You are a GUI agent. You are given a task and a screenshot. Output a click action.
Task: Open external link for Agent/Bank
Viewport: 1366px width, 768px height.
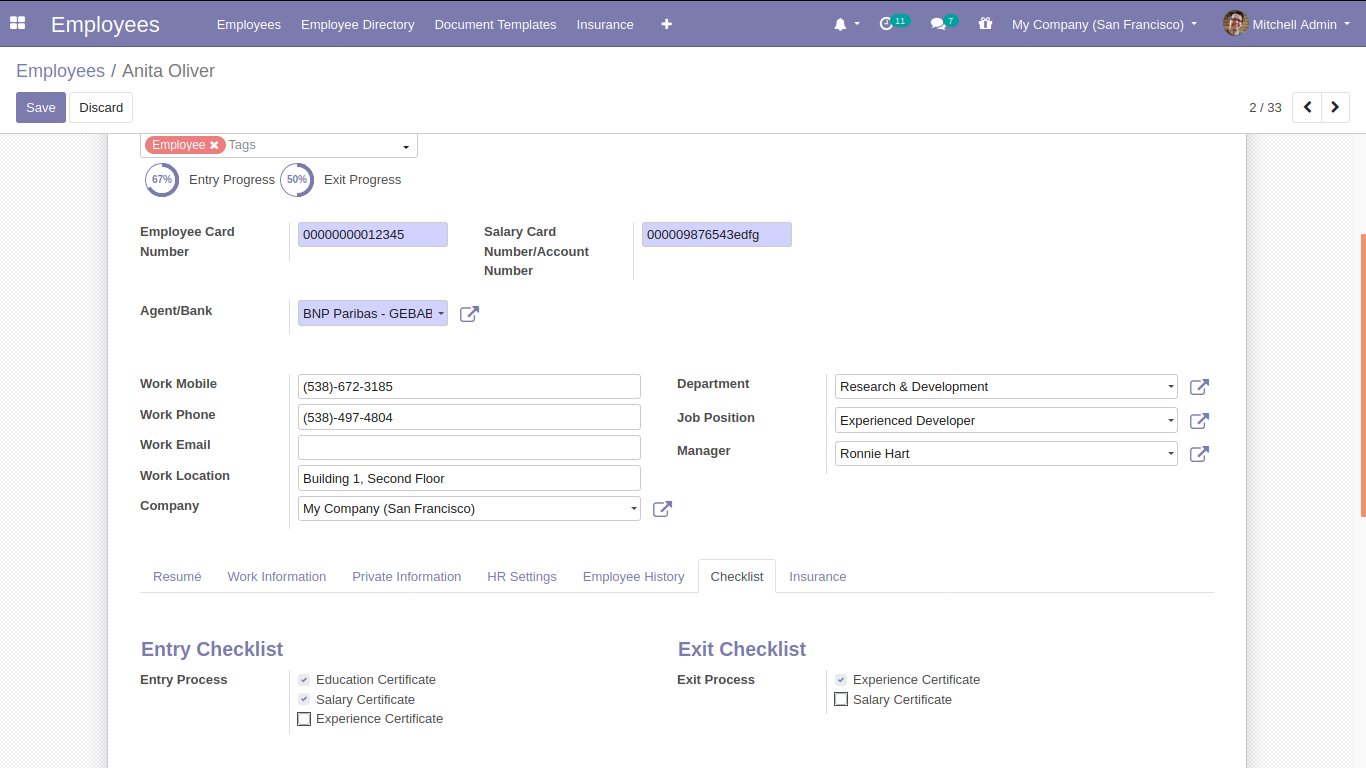point(469,314)
